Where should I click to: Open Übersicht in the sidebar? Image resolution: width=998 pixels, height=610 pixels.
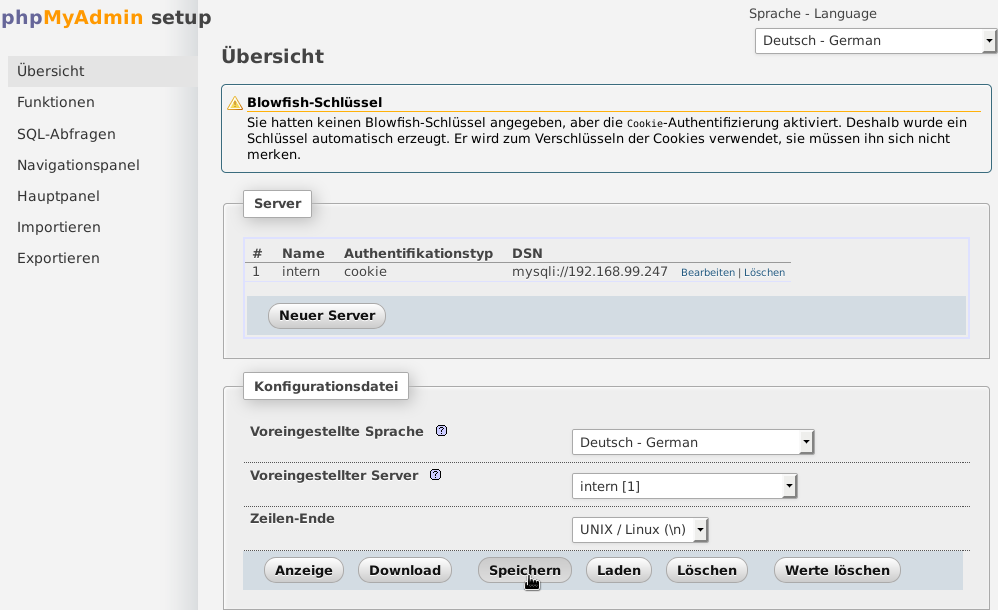(51, 71)
